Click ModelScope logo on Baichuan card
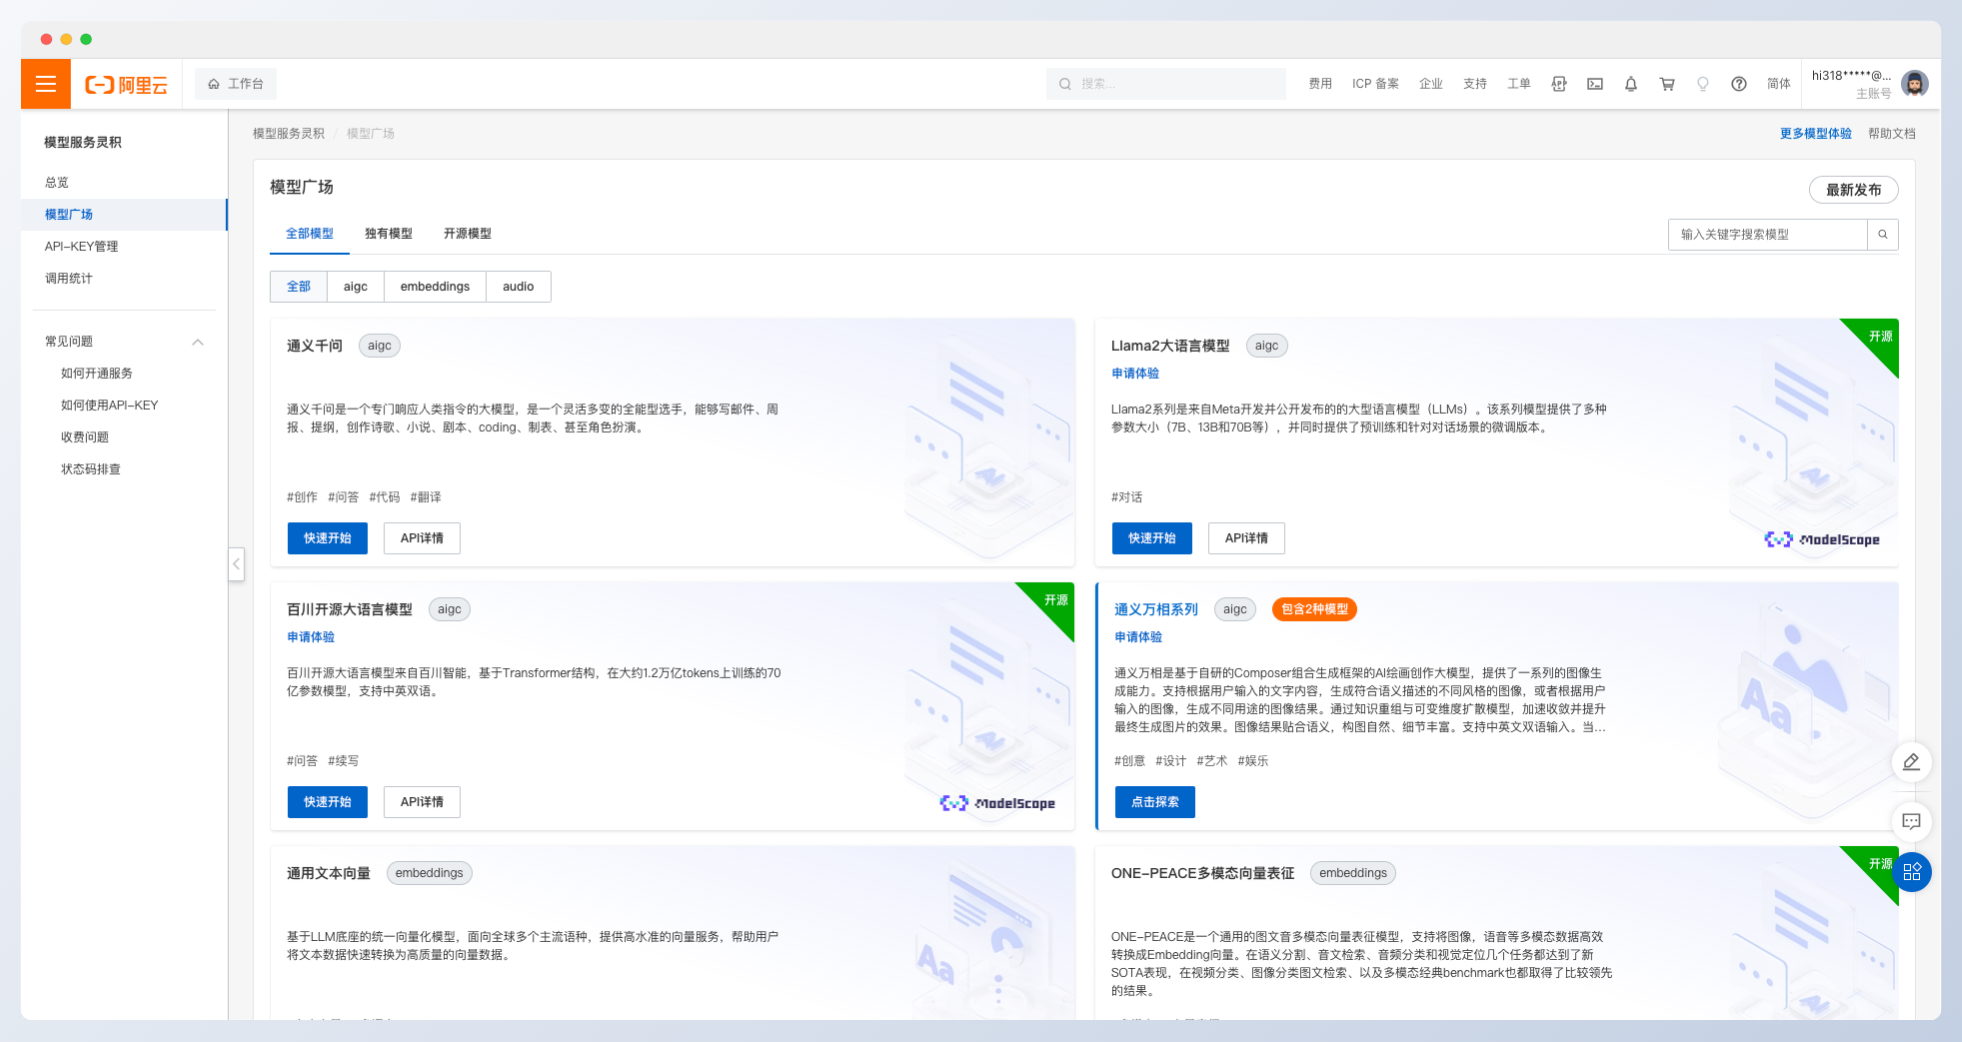The width and height of the screenshot is (1962, 1042). (997, 803)
